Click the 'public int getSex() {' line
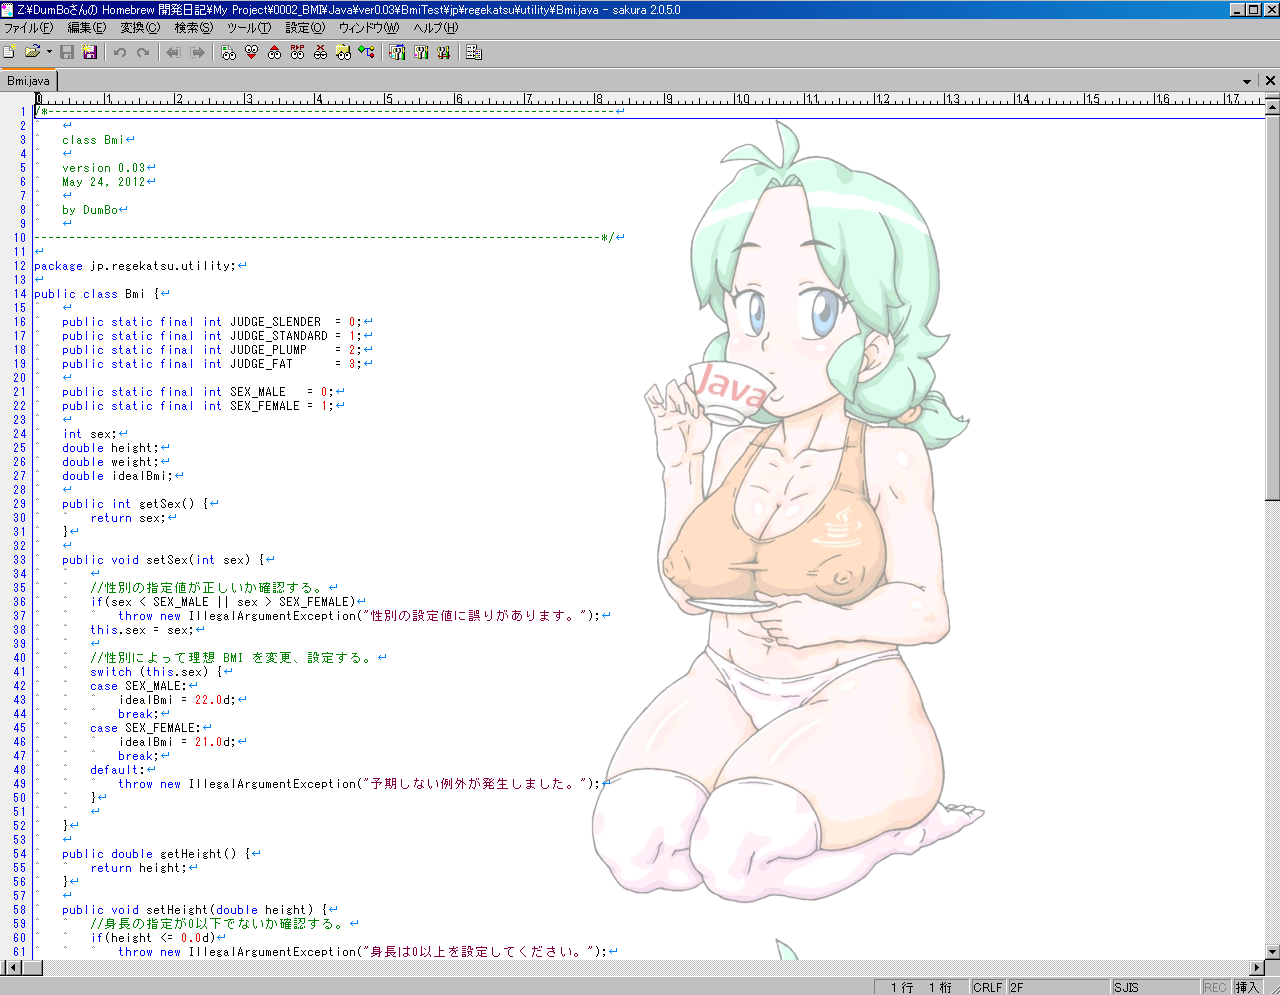Image resolution: width=1280 pixels, height=995 pixels. click(135, 504)
